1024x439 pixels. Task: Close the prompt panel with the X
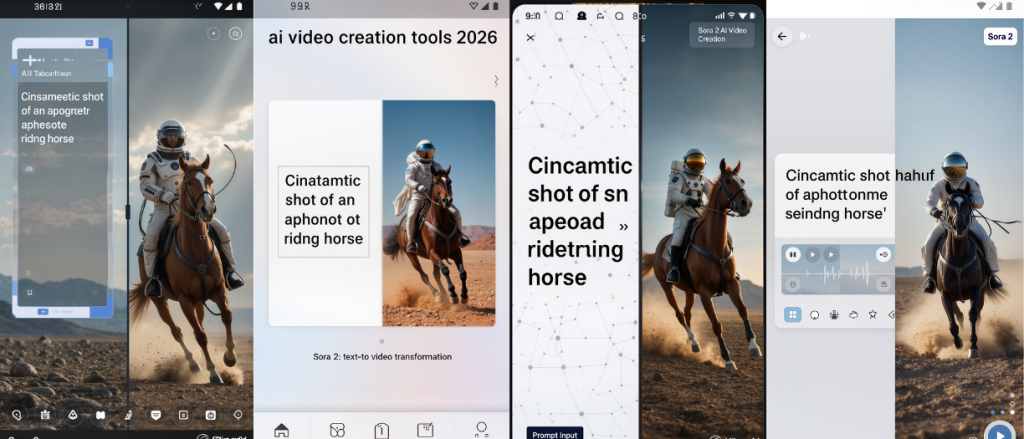530,37
